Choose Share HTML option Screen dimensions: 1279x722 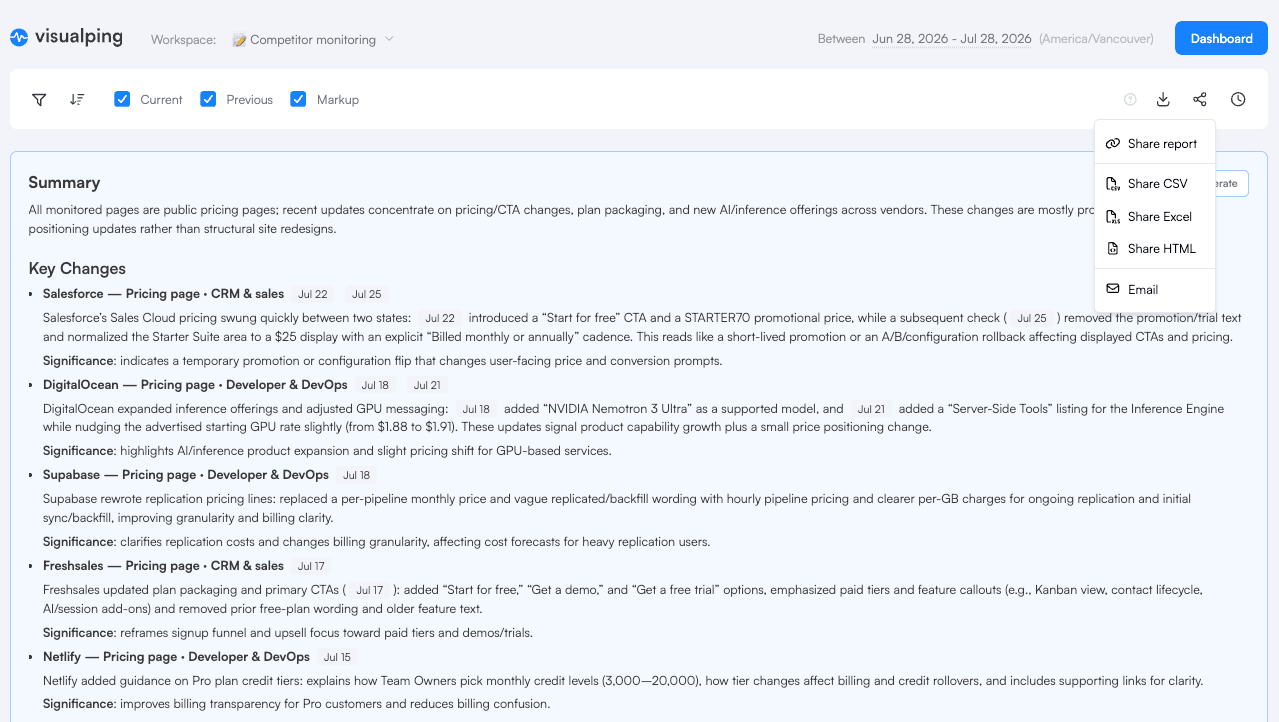[x=1155, y=249]
